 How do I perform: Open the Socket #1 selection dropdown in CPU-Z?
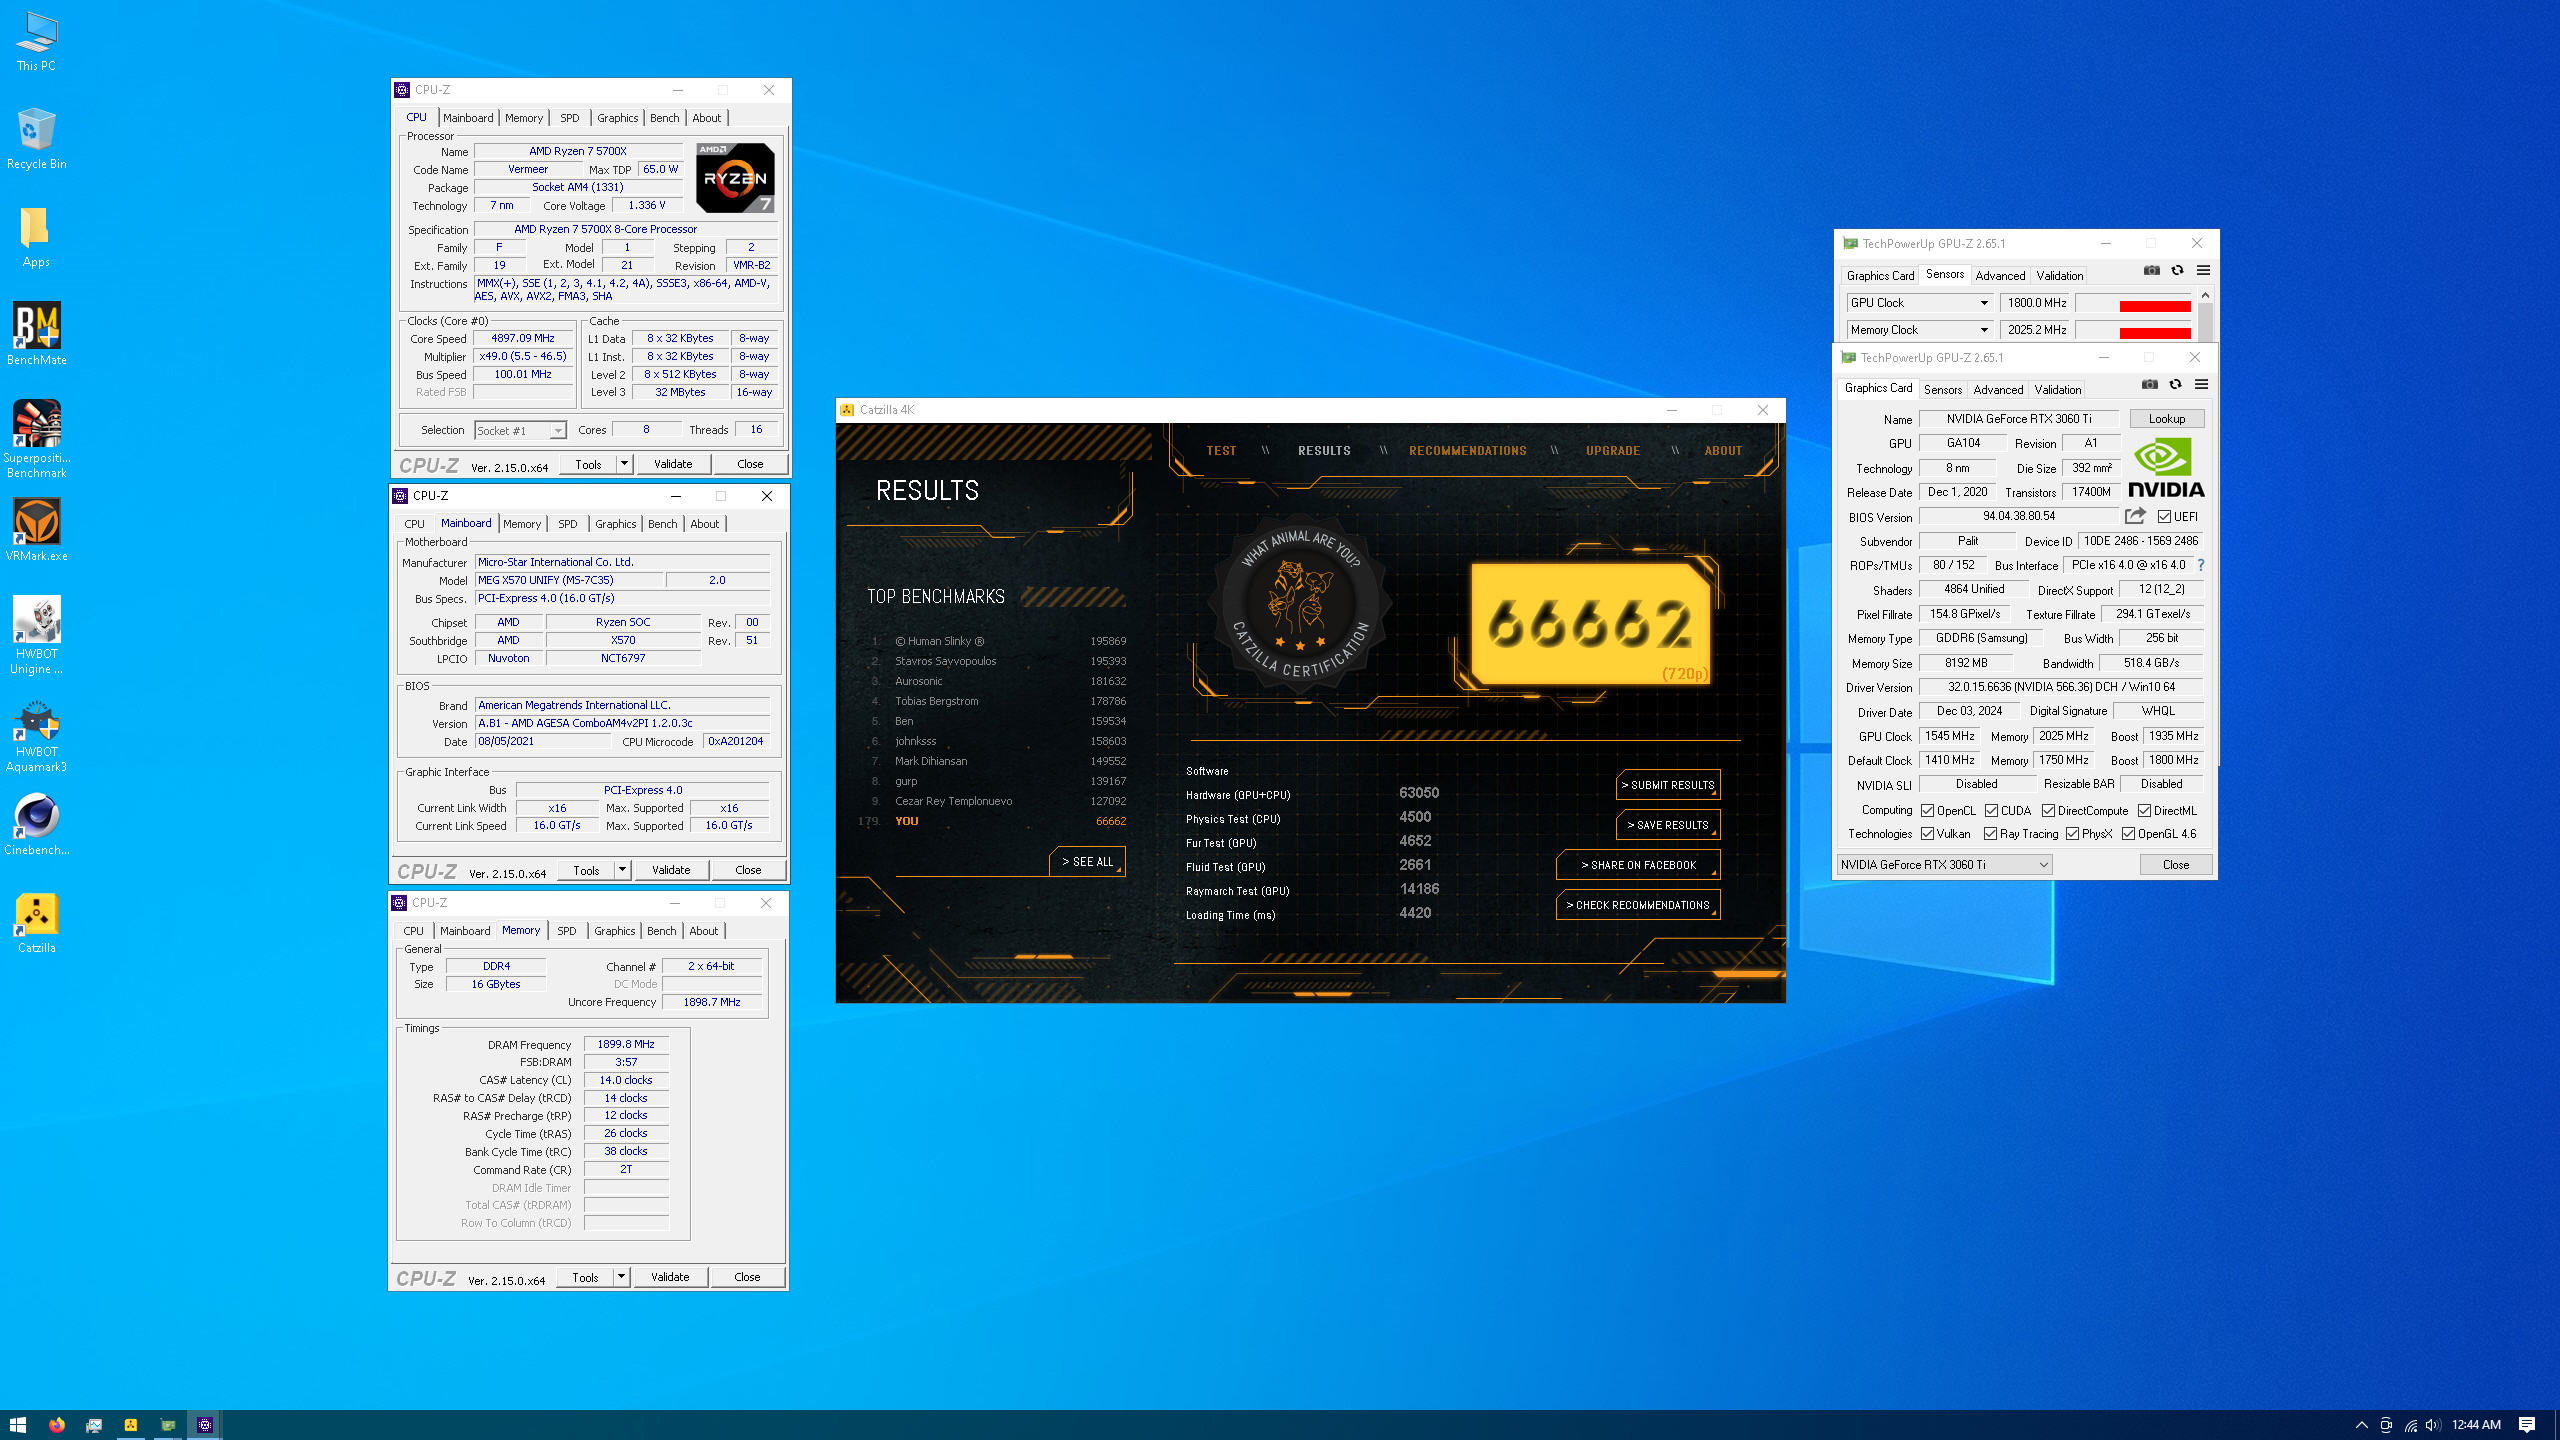520,431
